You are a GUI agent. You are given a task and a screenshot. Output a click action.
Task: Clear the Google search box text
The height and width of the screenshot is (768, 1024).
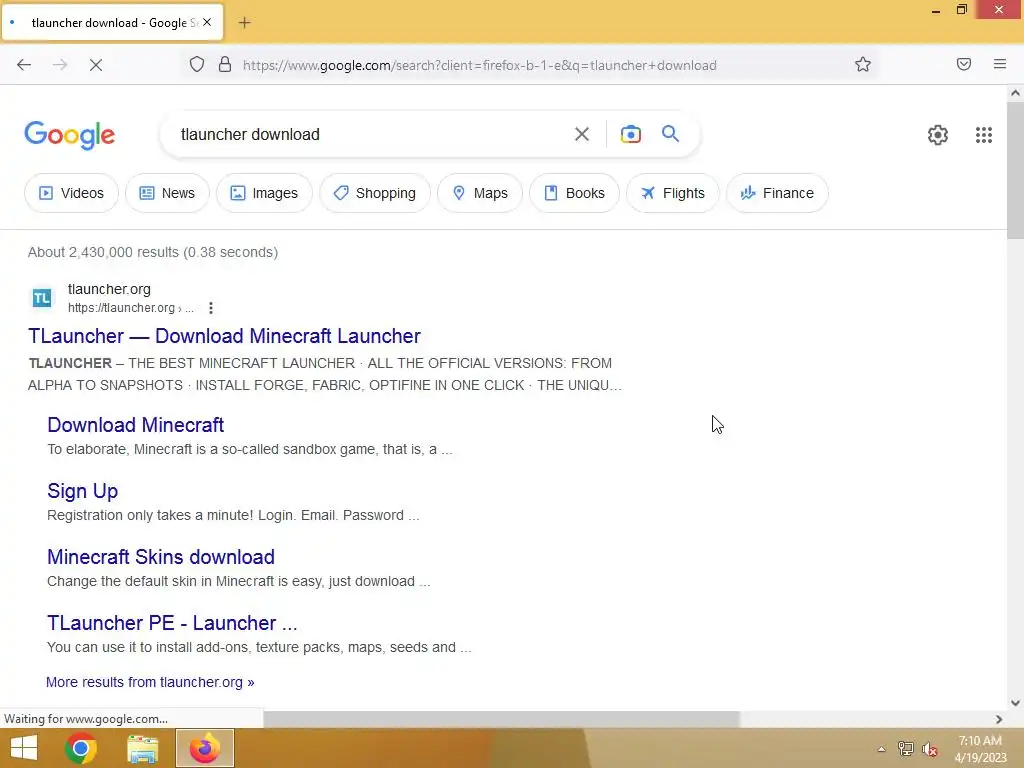coord(582,135)
